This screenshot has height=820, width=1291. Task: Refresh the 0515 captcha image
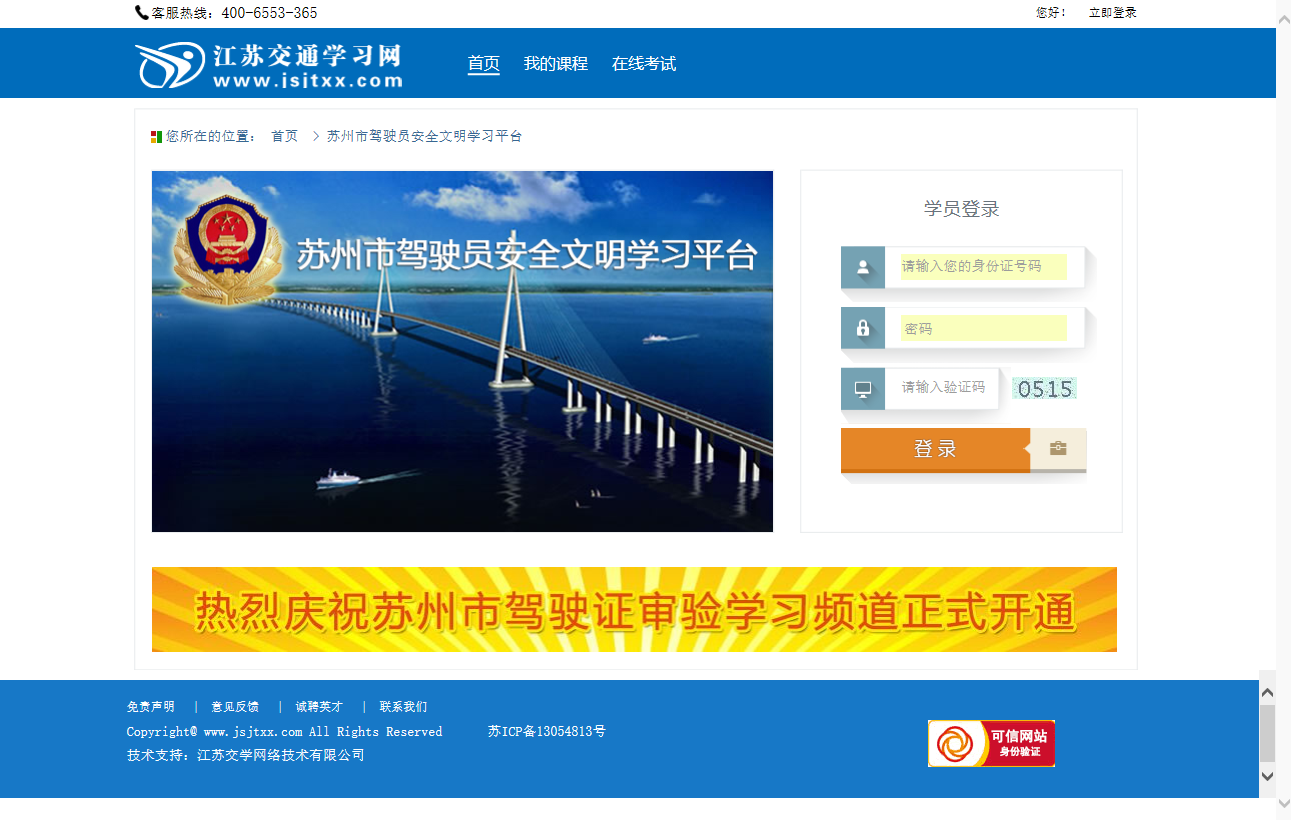point(1044,389)
